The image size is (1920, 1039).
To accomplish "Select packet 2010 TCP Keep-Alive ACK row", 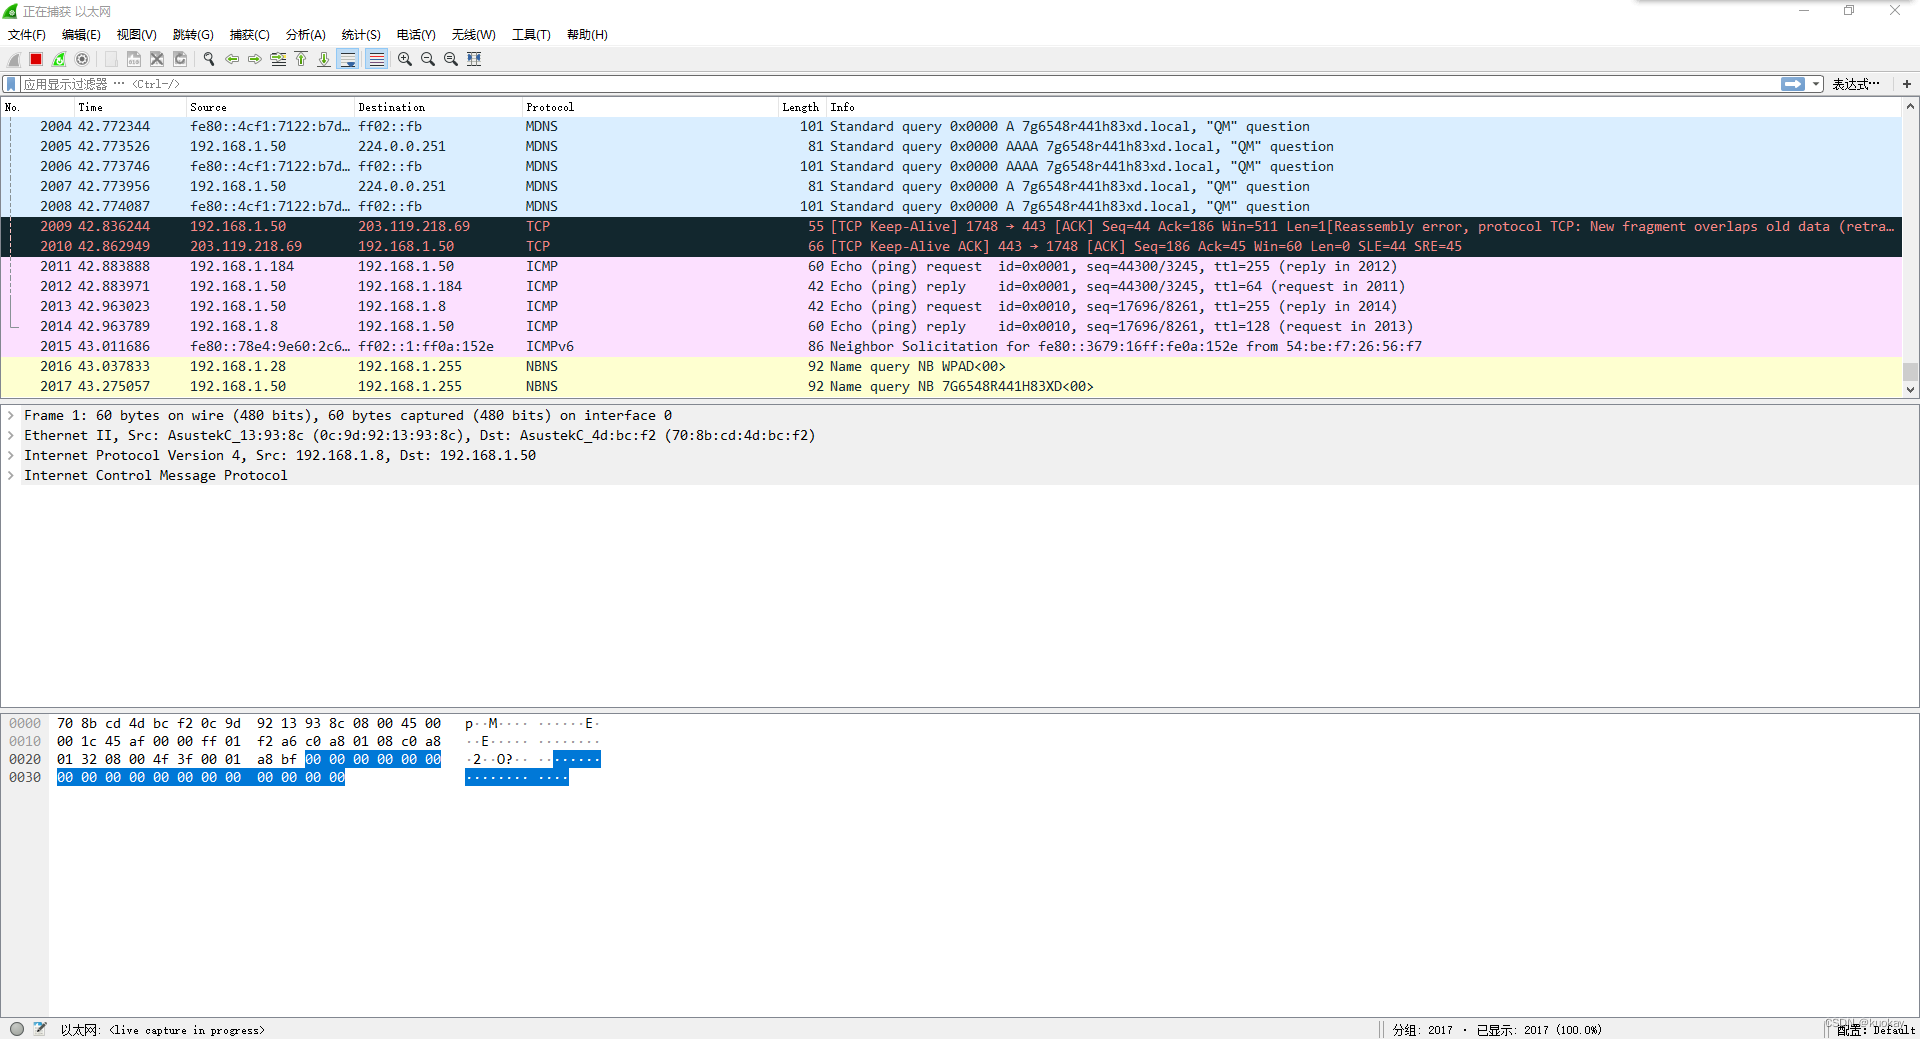I will [x=951, y=247].
